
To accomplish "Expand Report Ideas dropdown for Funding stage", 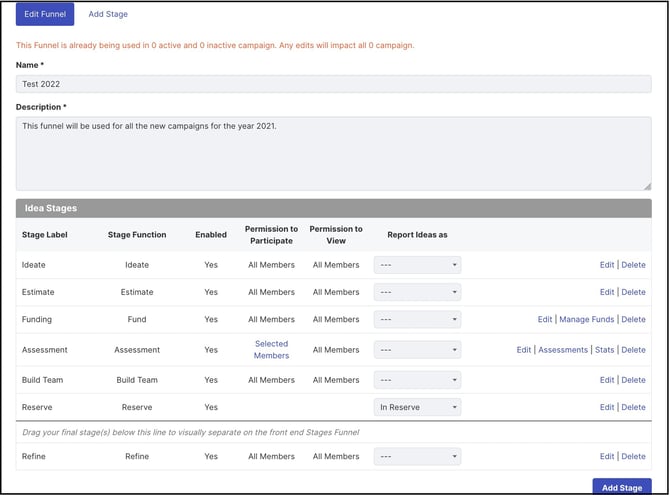I will click(x=417, y=320).
